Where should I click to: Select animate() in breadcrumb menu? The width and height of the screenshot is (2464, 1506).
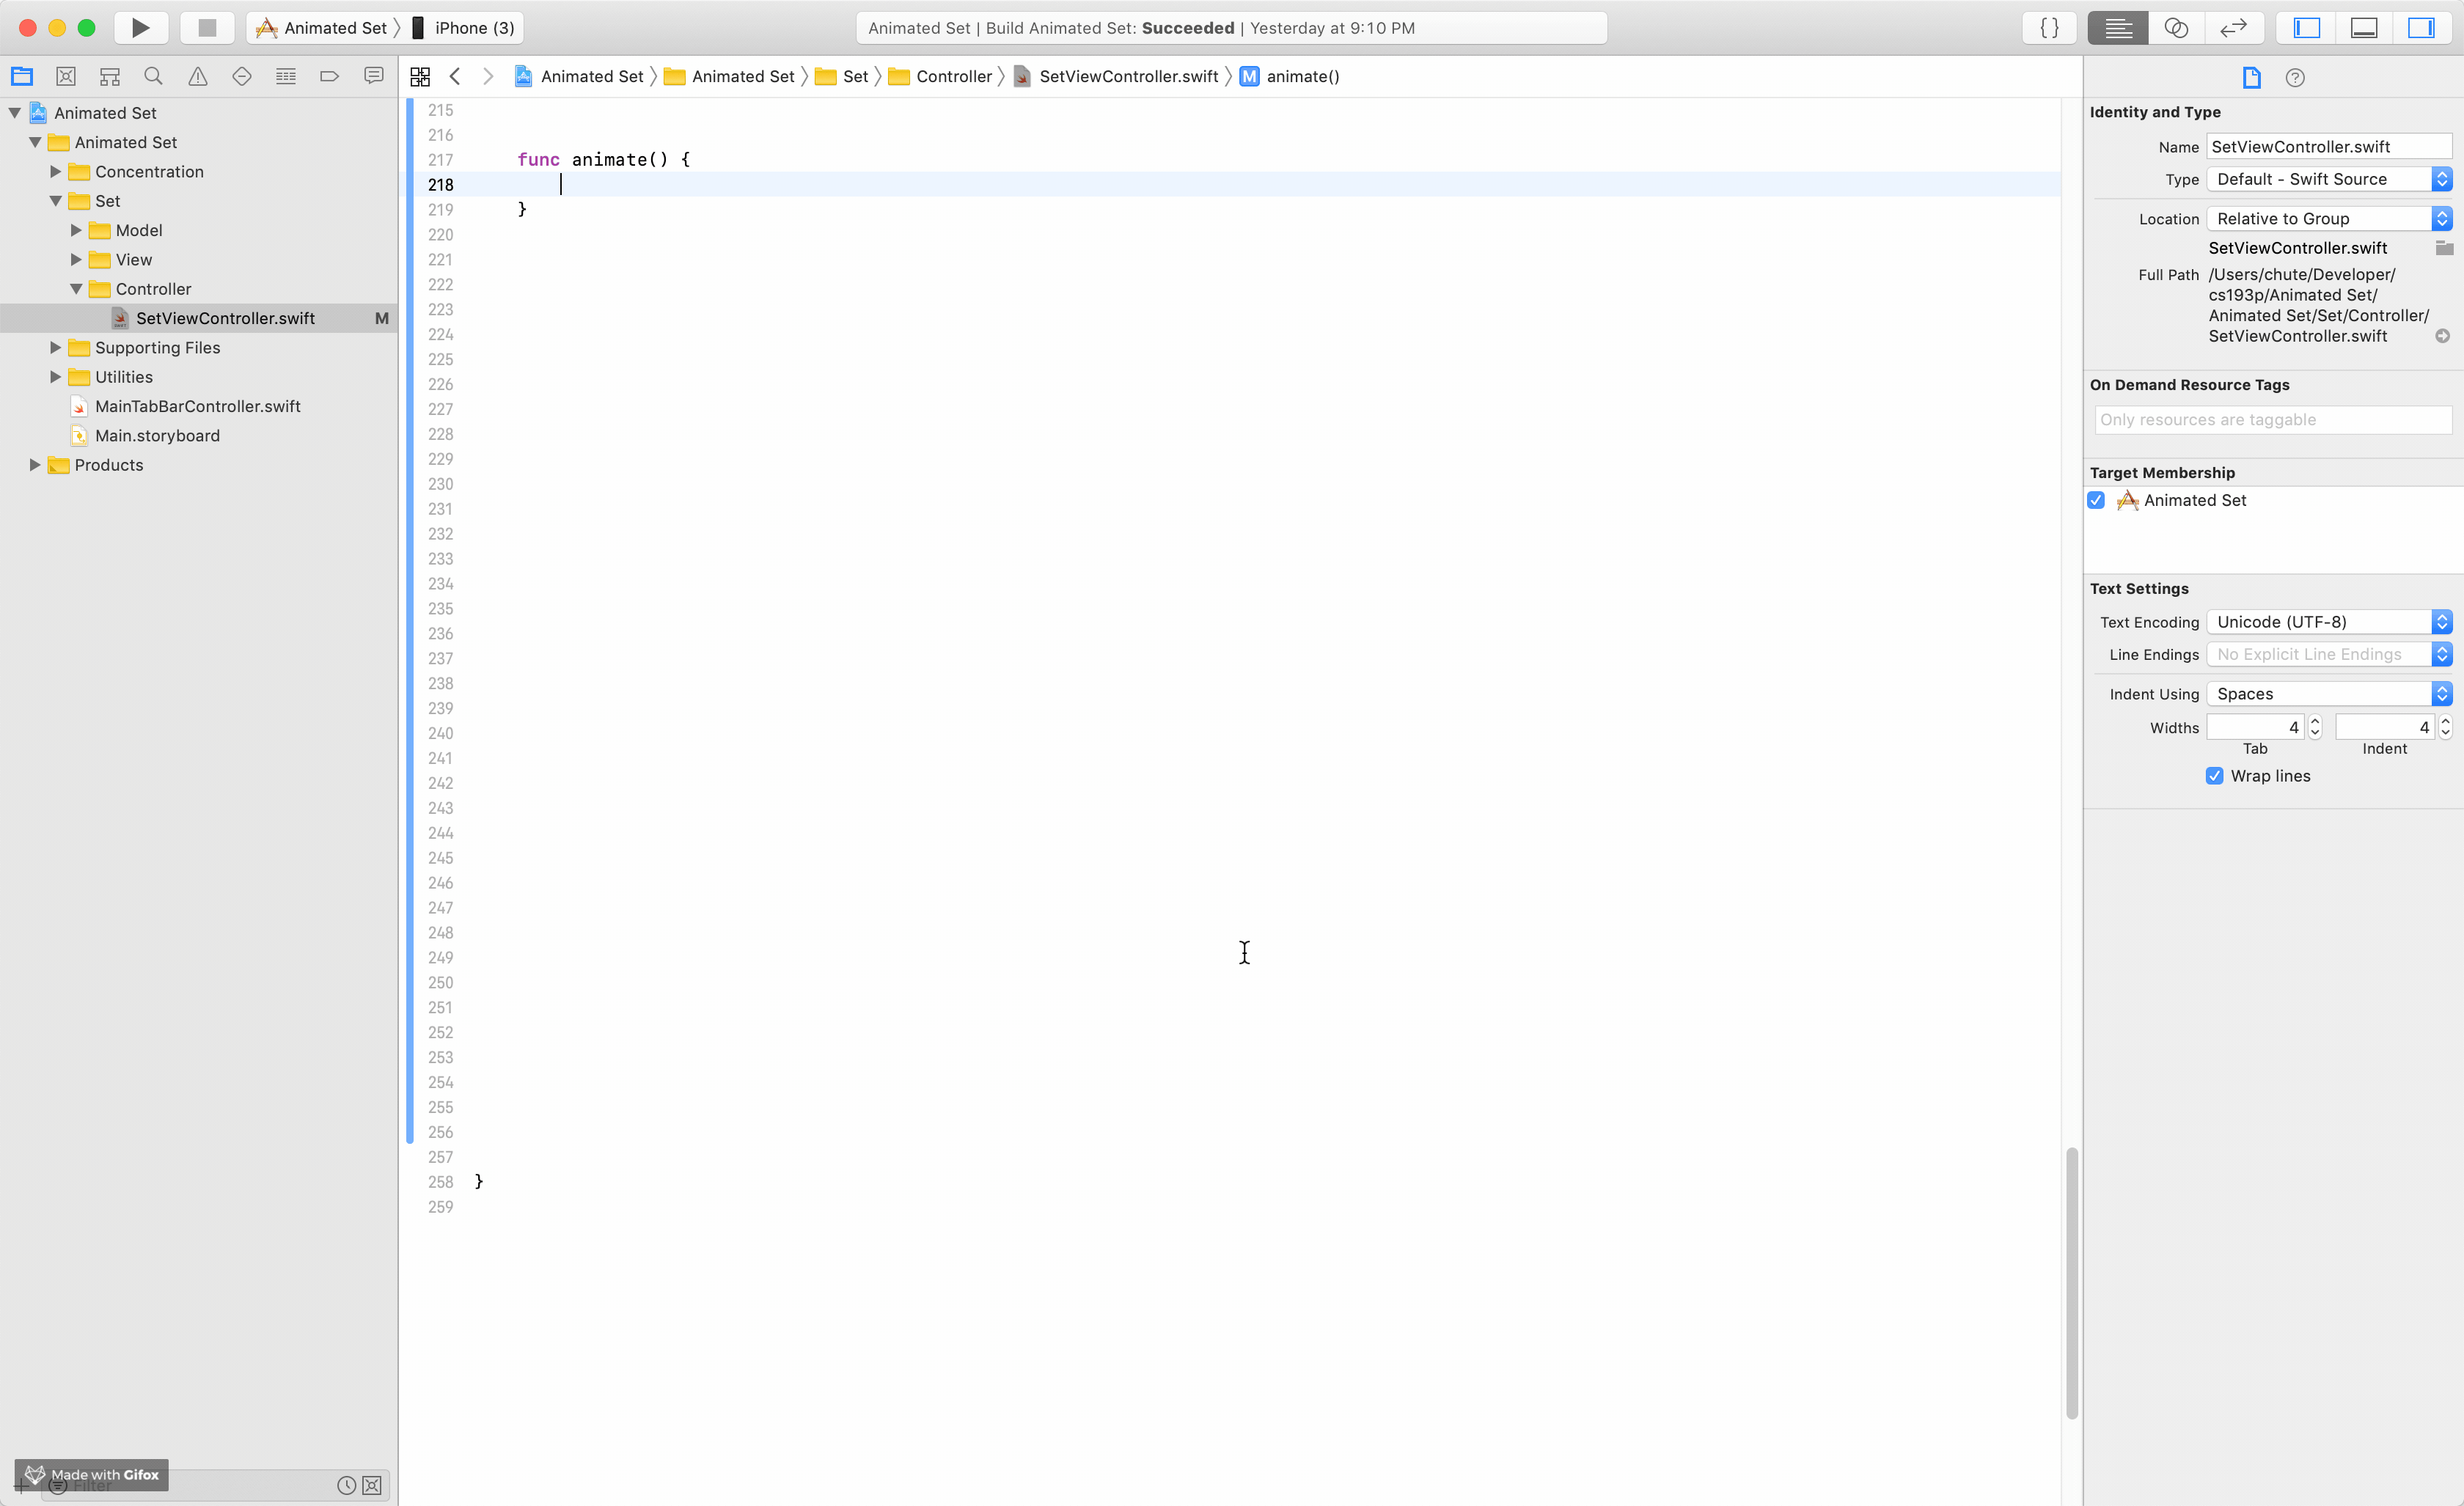click(1301, 76)
